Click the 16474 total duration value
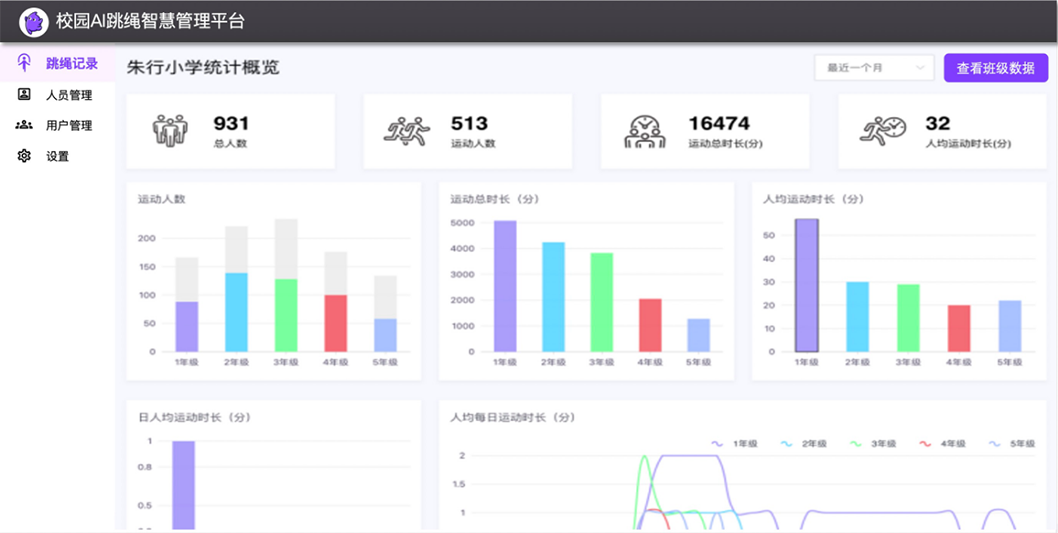1058x533 pixels. pos(719,123)
